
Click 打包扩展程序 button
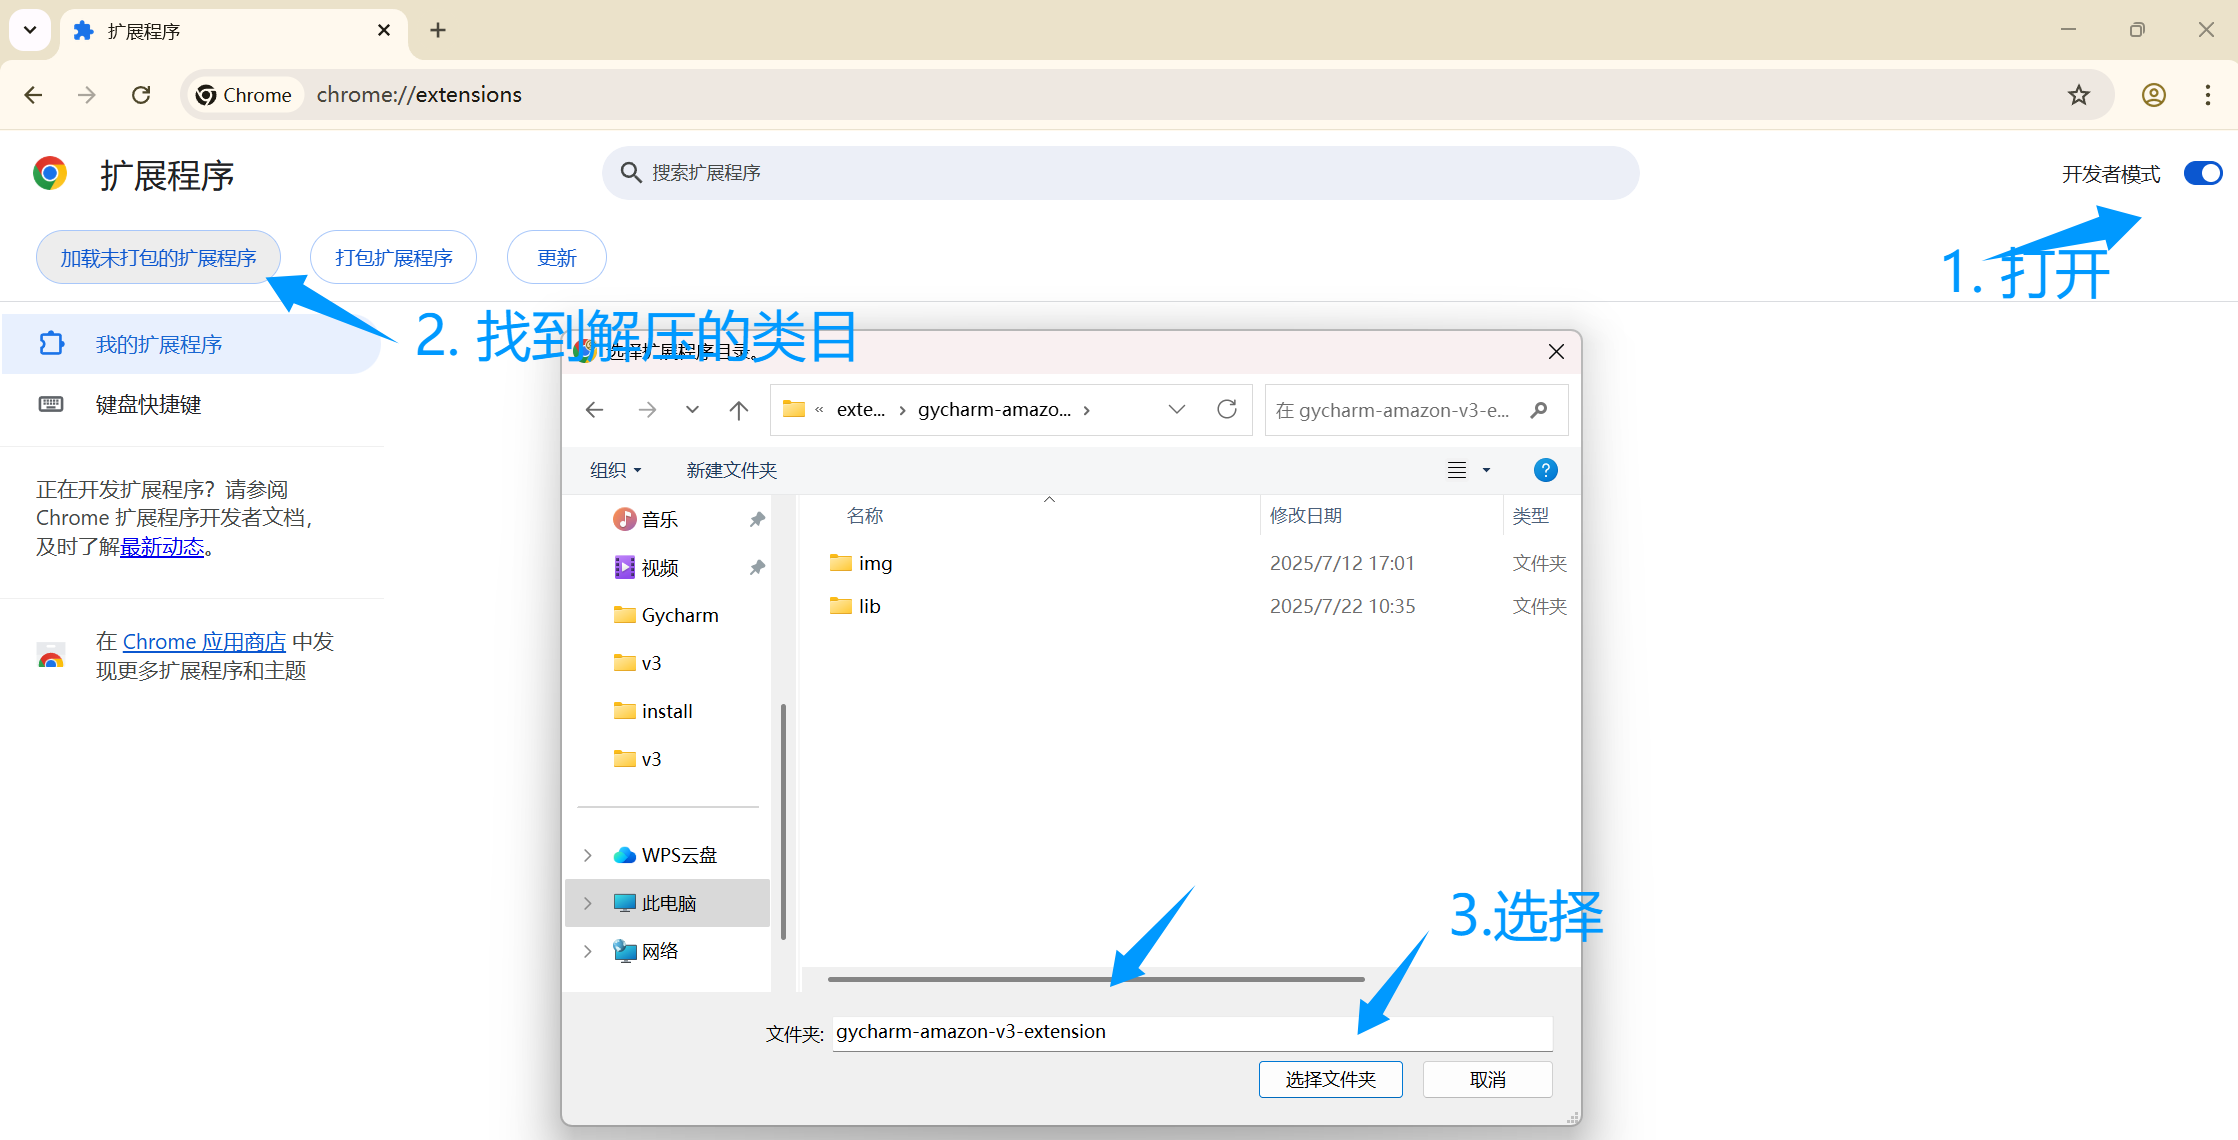394,258
